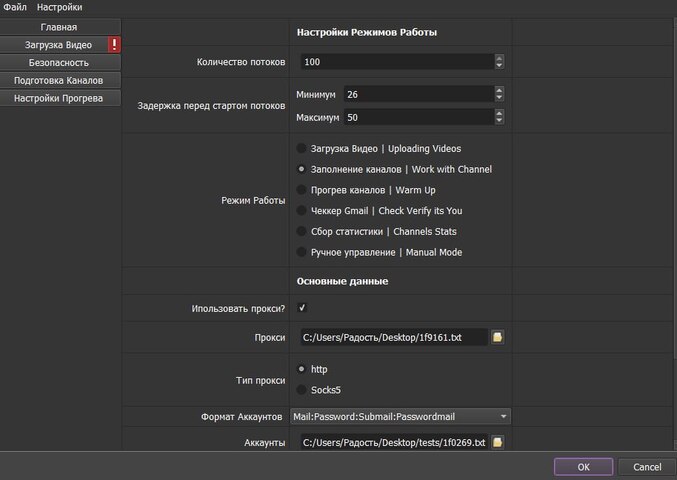
Task: Toggle the Использовать прокси checkbox
Action: [302, 308]
